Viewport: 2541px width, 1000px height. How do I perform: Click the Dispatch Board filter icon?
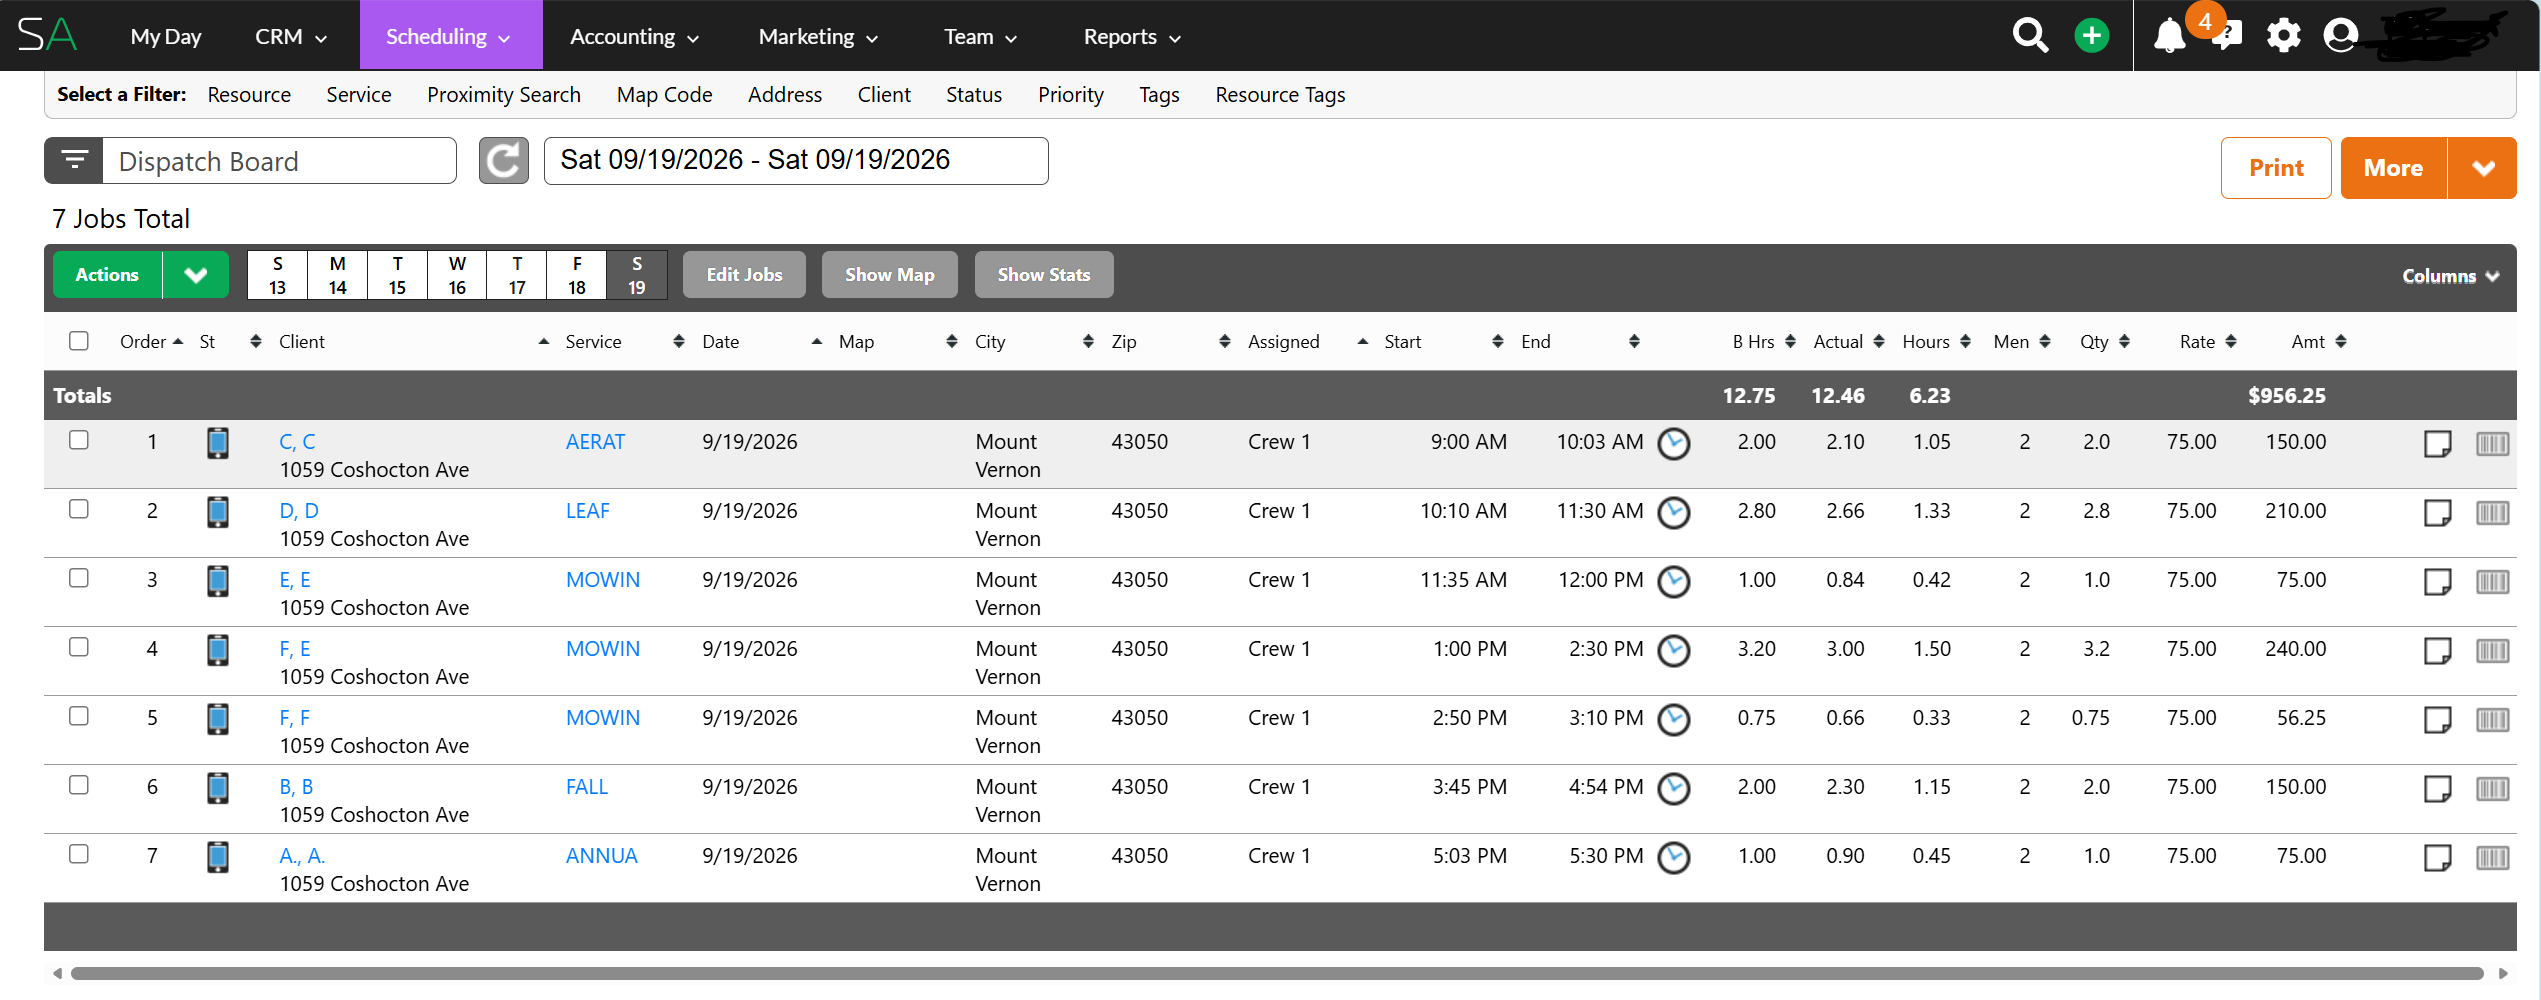74,161
